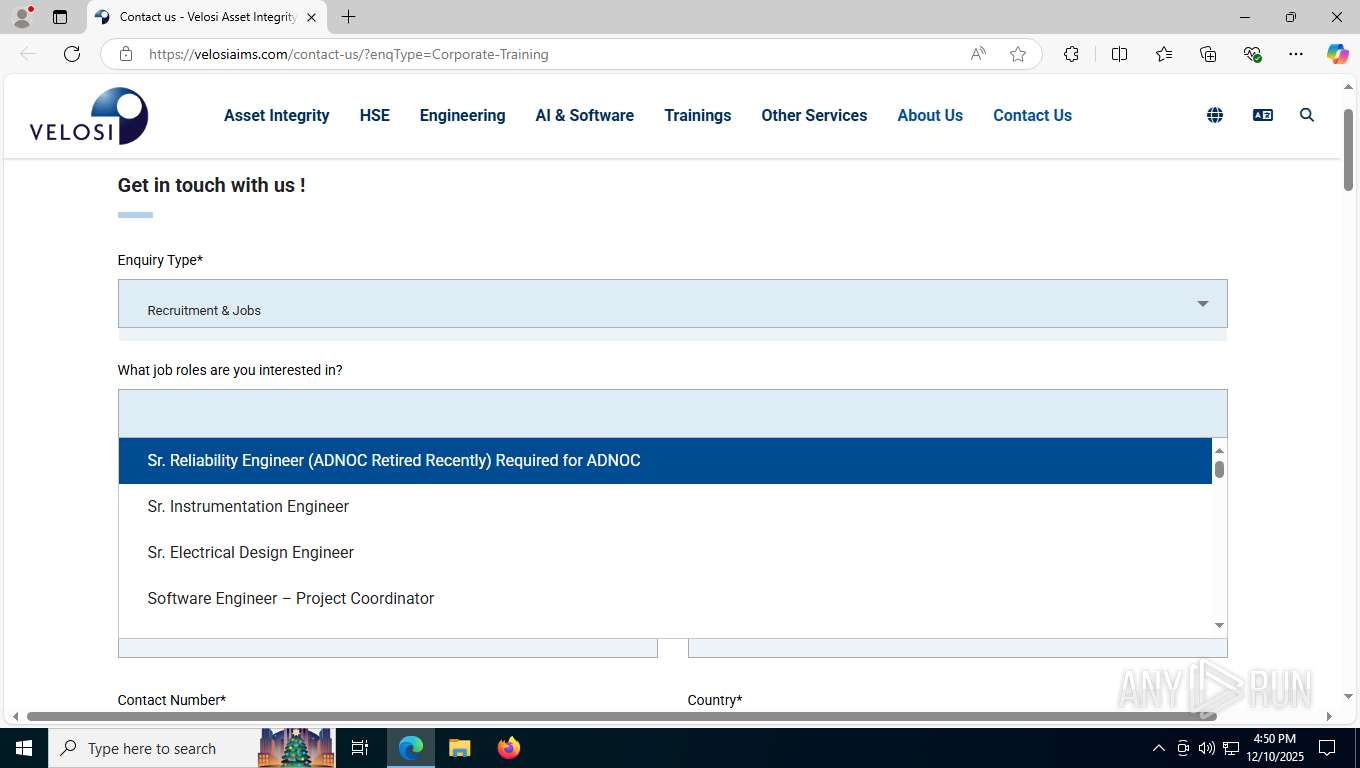Screen dimensions: 1360x768
Task: Add this page to favorites star
Action: click(1018, 54)
